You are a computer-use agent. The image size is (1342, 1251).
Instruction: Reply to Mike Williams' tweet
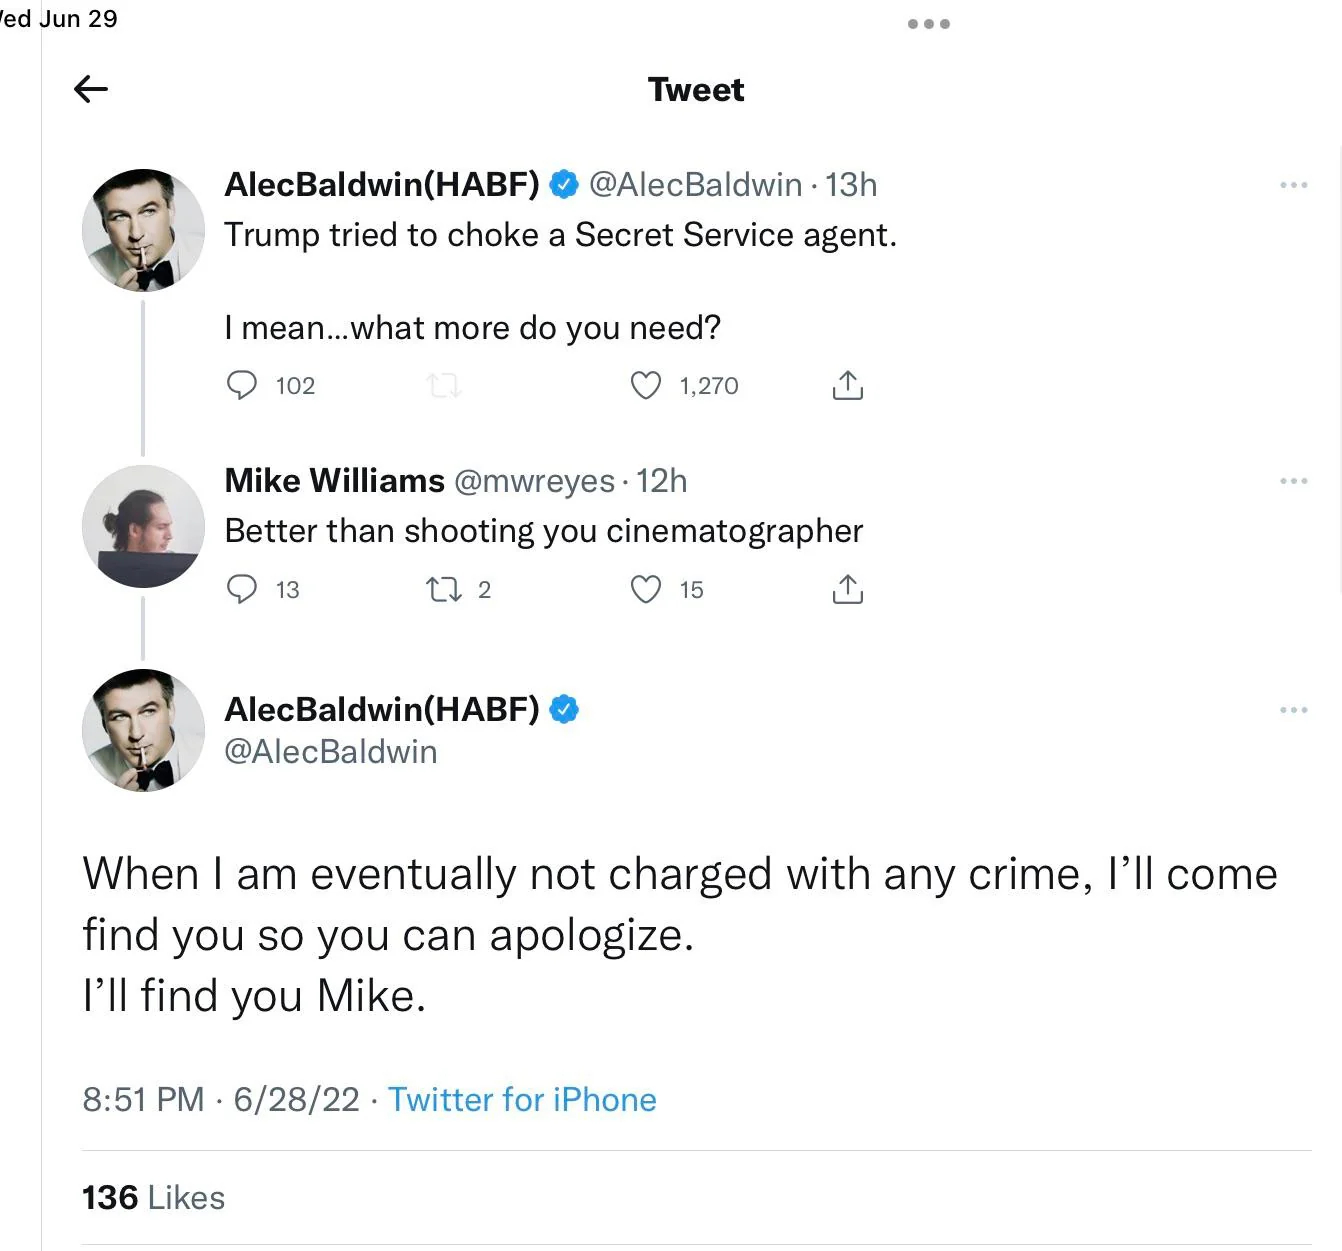click(x=242, y=589)
